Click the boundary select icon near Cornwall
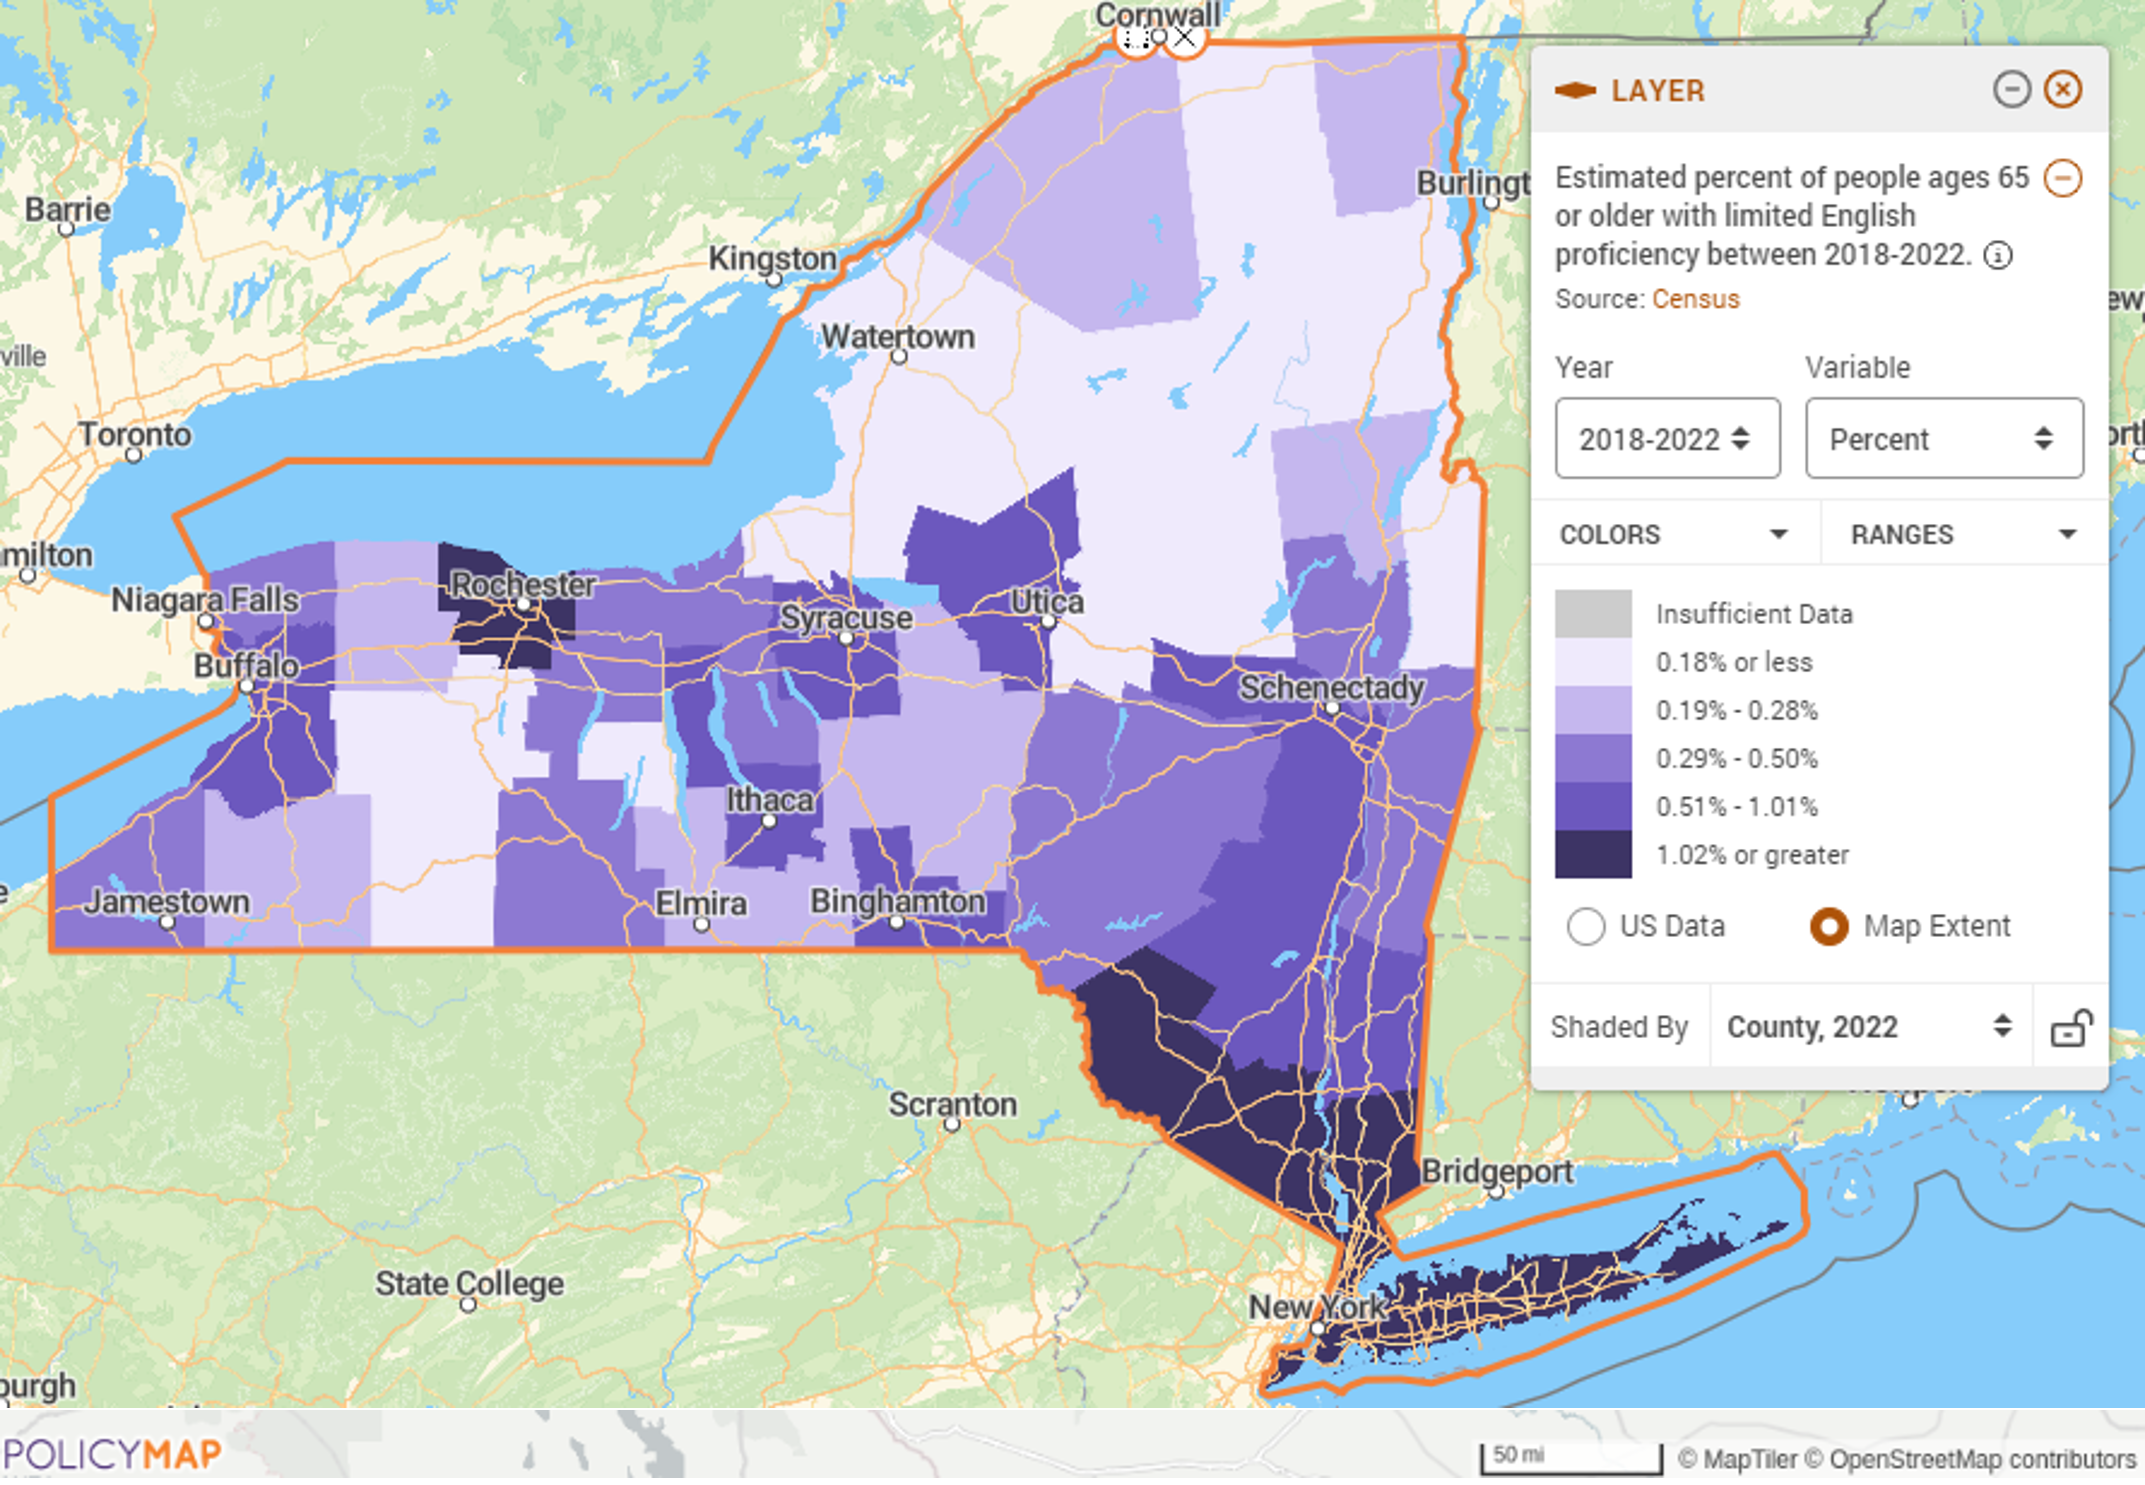Viewport: 2145px width, 1485px height. [1134, 39]
